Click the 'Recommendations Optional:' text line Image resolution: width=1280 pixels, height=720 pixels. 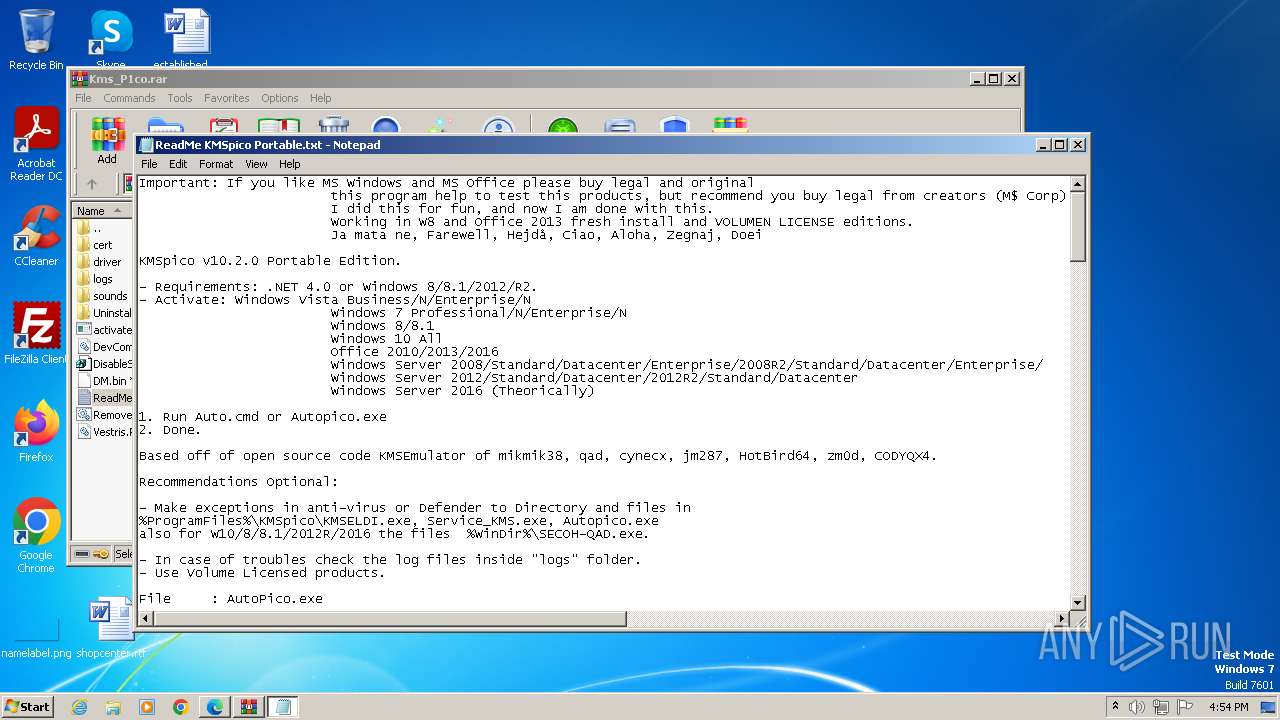238,482
